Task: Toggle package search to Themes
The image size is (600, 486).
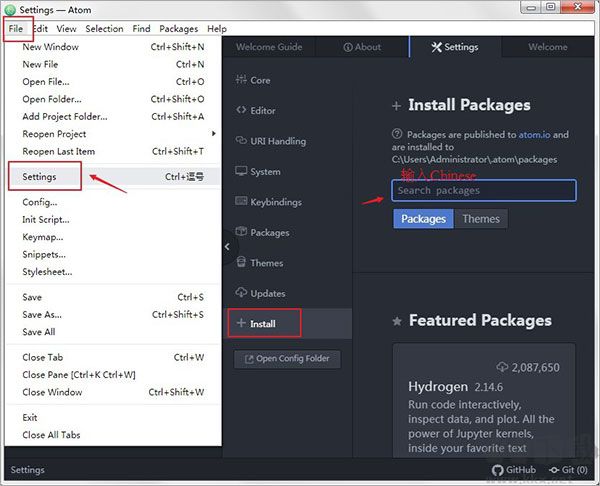Action: 481,219
